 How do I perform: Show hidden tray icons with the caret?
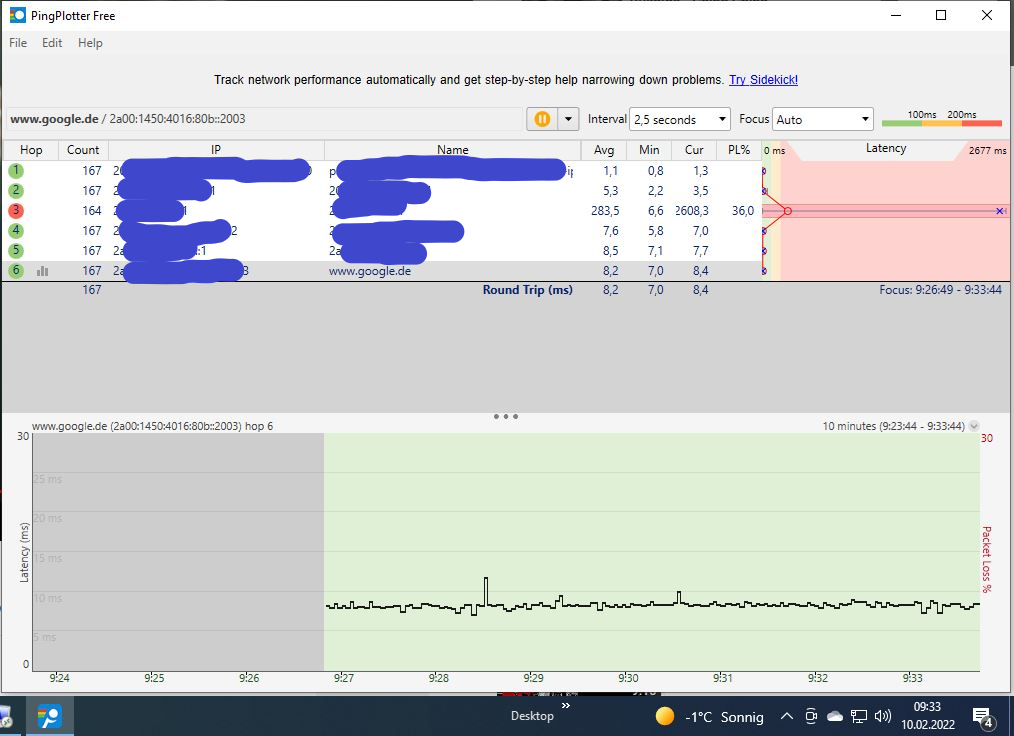(x=786, y=716)
